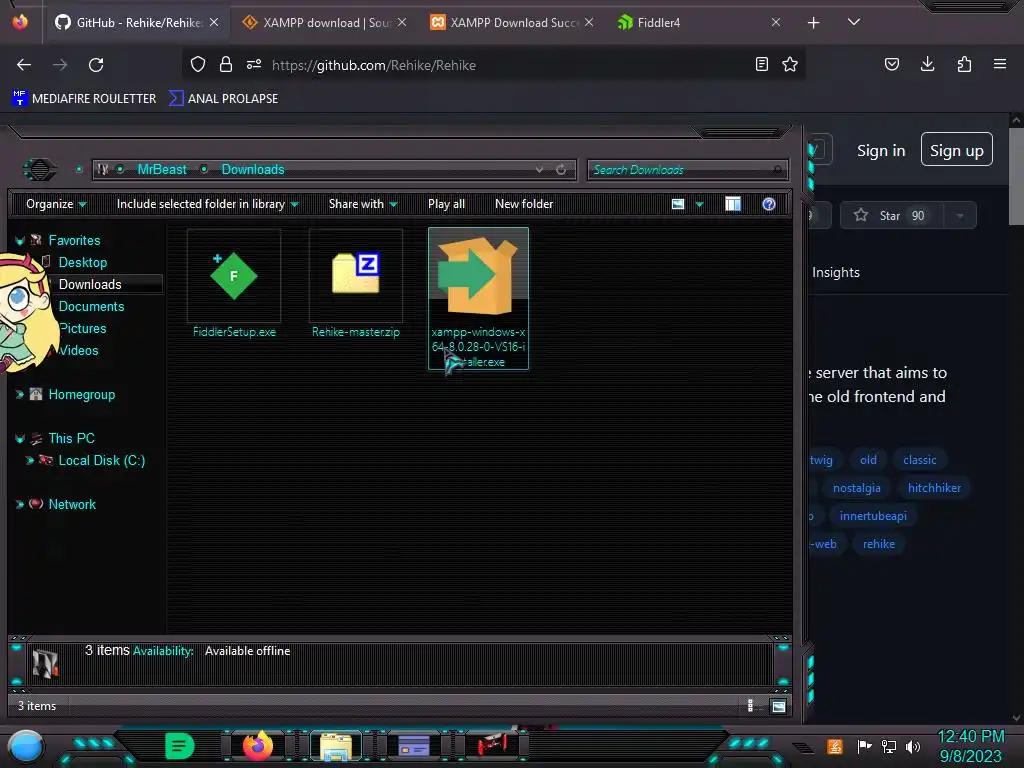
Task: Open Desktop in Favorites
Action: 82,263
